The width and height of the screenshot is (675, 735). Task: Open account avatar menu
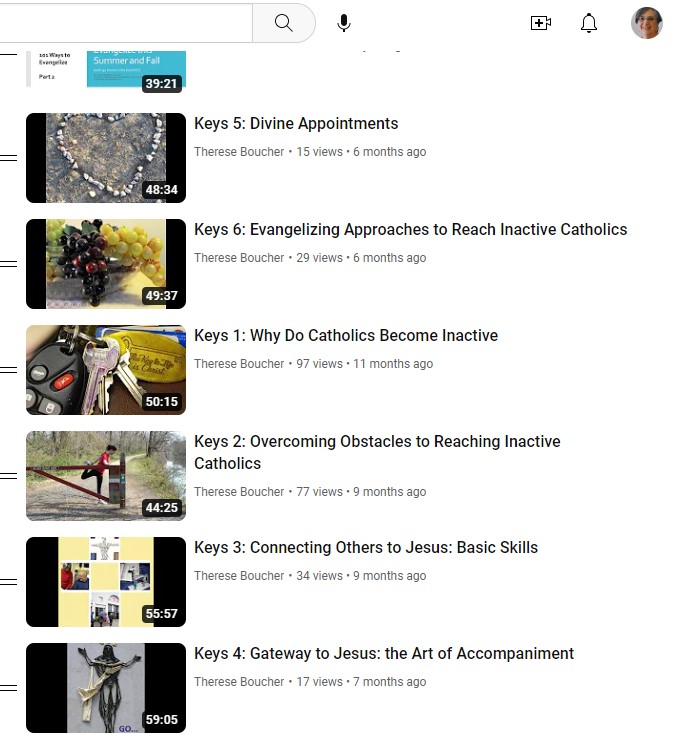(646, 22)
